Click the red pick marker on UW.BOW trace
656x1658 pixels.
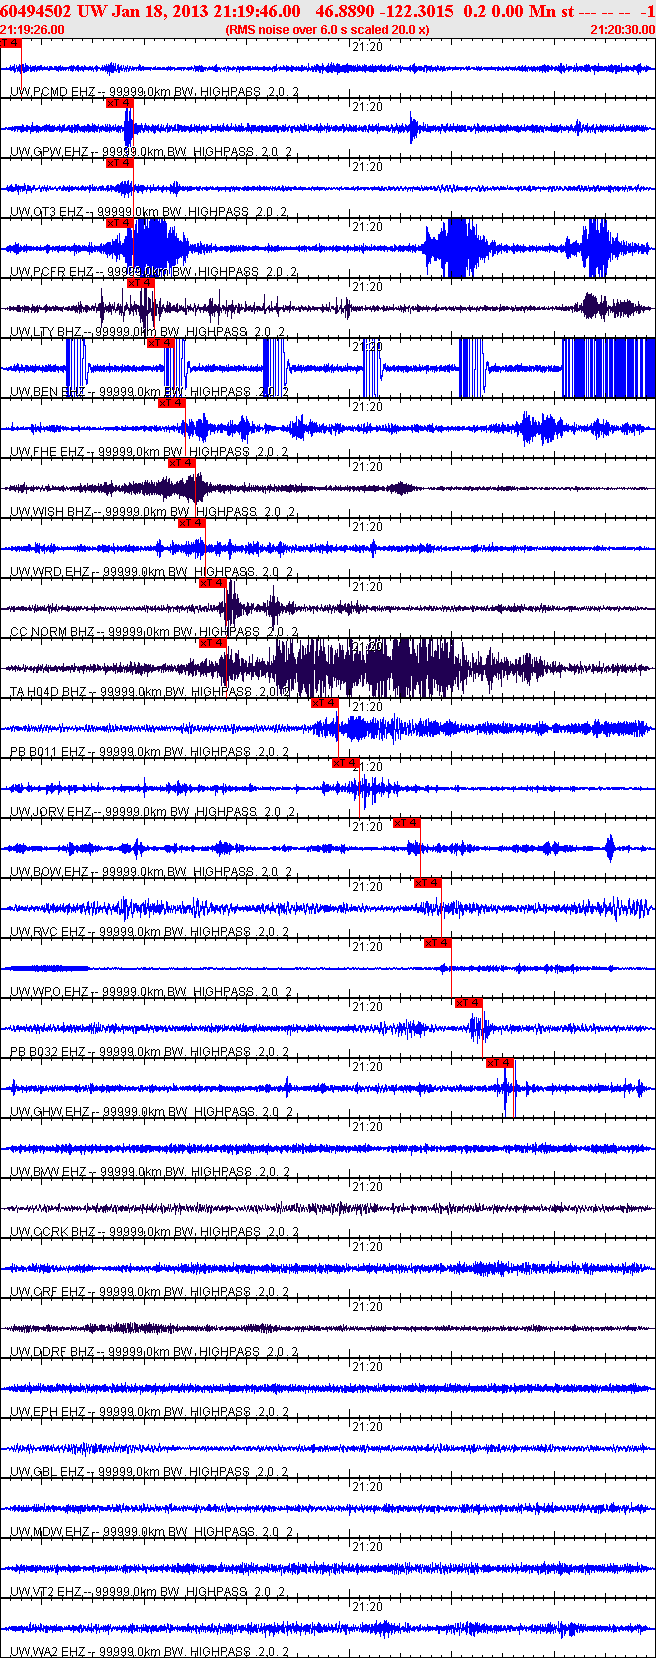[x=407, y=823]
